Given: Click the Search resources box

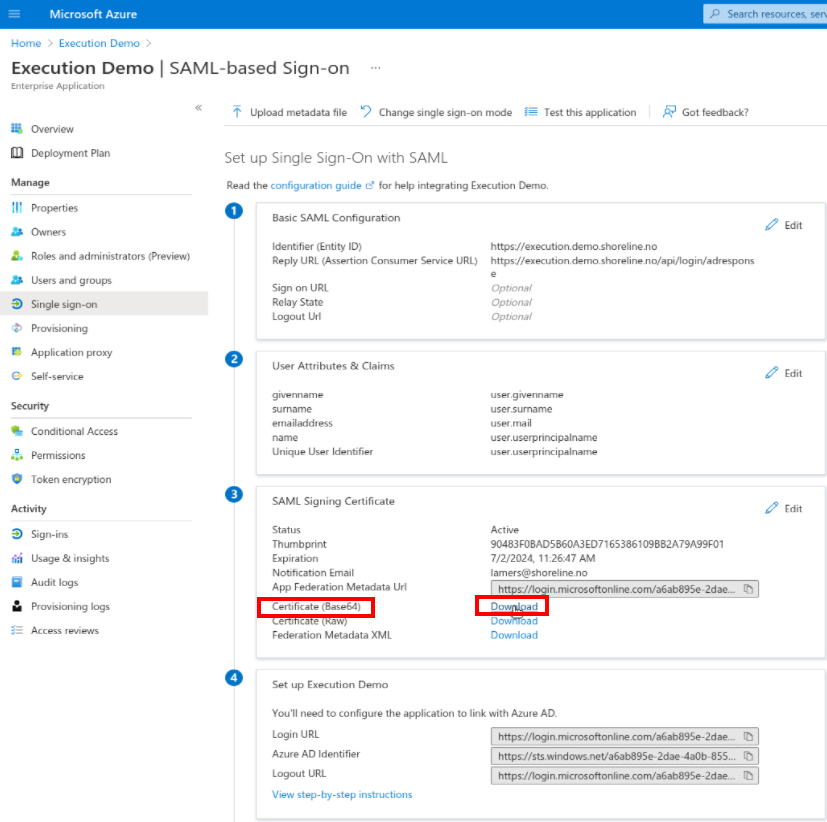Looking at the screenshot, I should (x=765, y=14).
